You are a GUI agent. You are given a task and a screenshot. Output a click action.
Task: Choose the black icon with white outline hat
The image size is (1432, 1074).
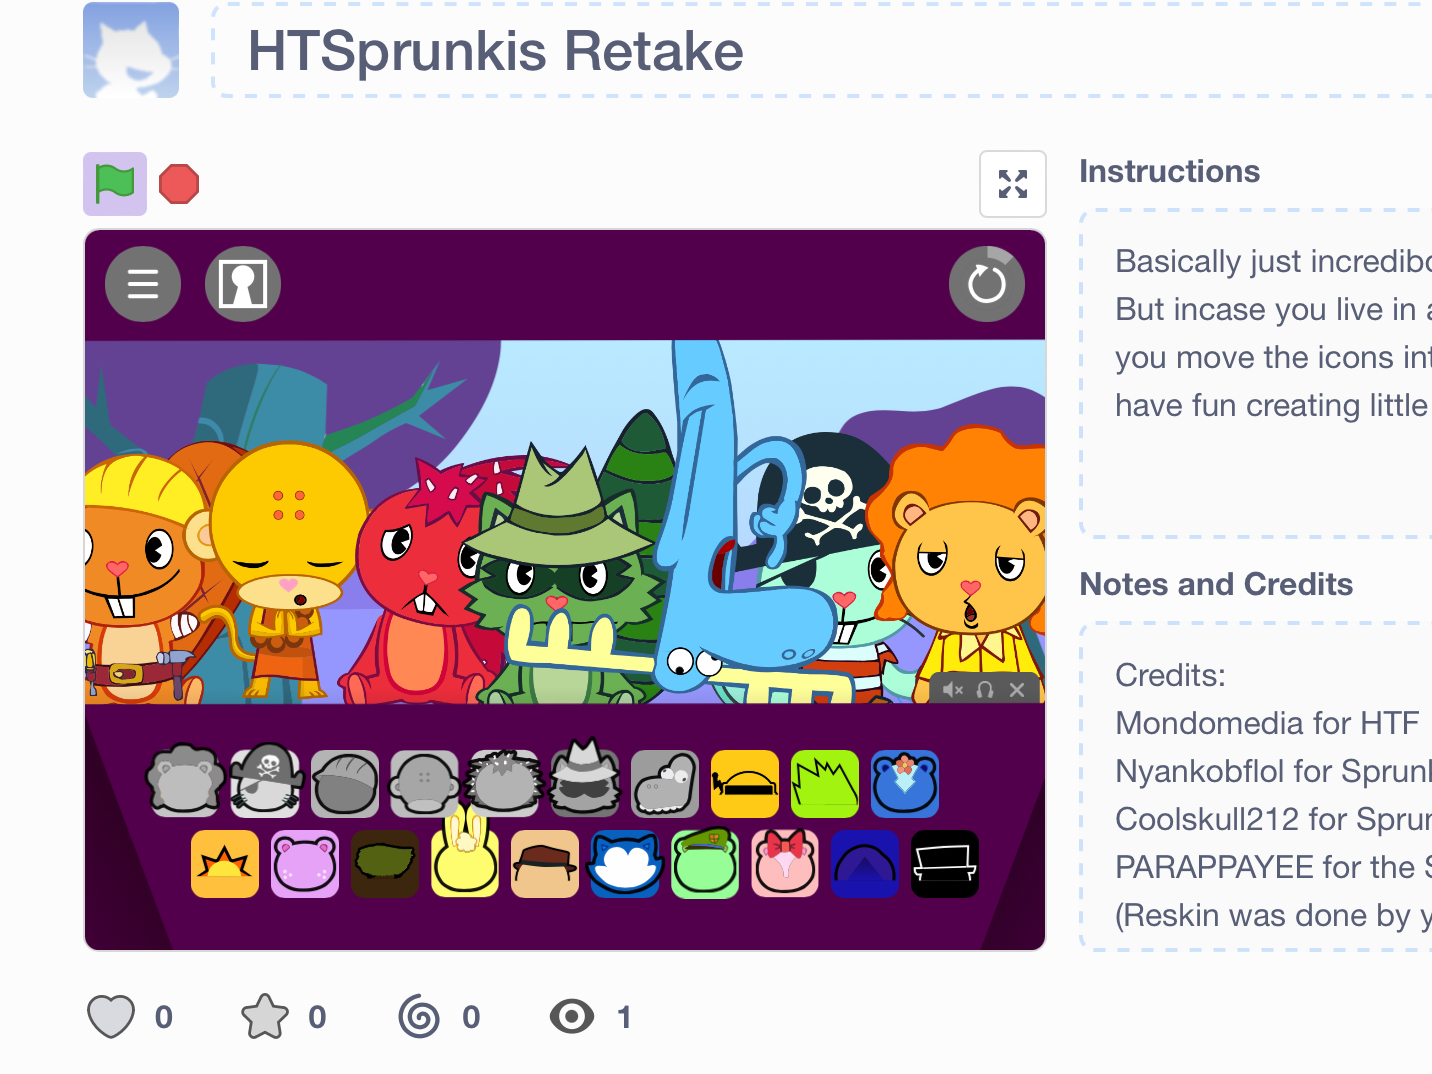[945, 864]
